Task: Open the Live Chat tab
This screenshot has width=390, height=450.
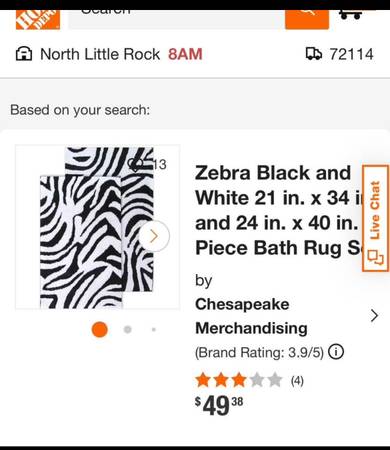Action: 375,218
